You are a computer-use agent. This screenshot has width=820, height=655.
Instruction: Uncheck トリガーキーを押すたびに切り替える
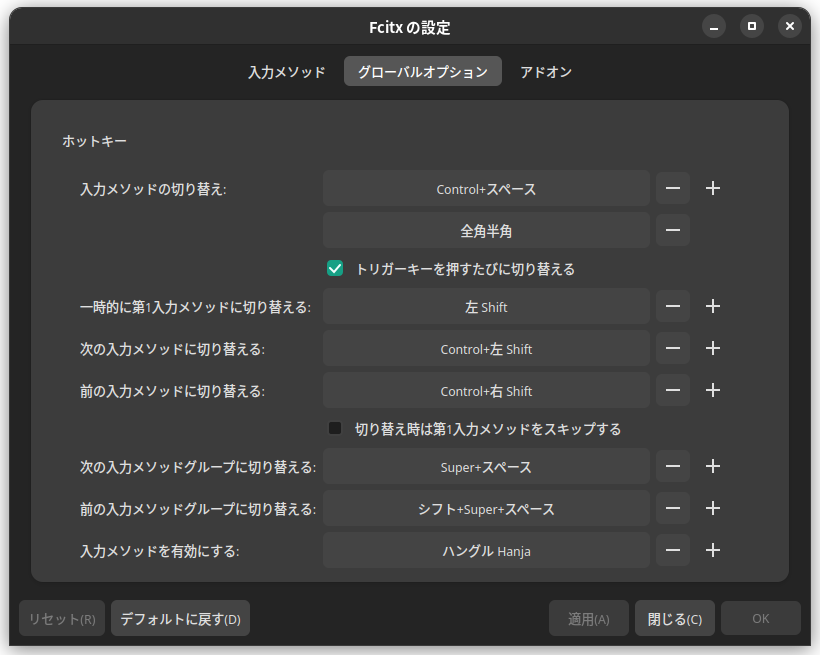335,268
